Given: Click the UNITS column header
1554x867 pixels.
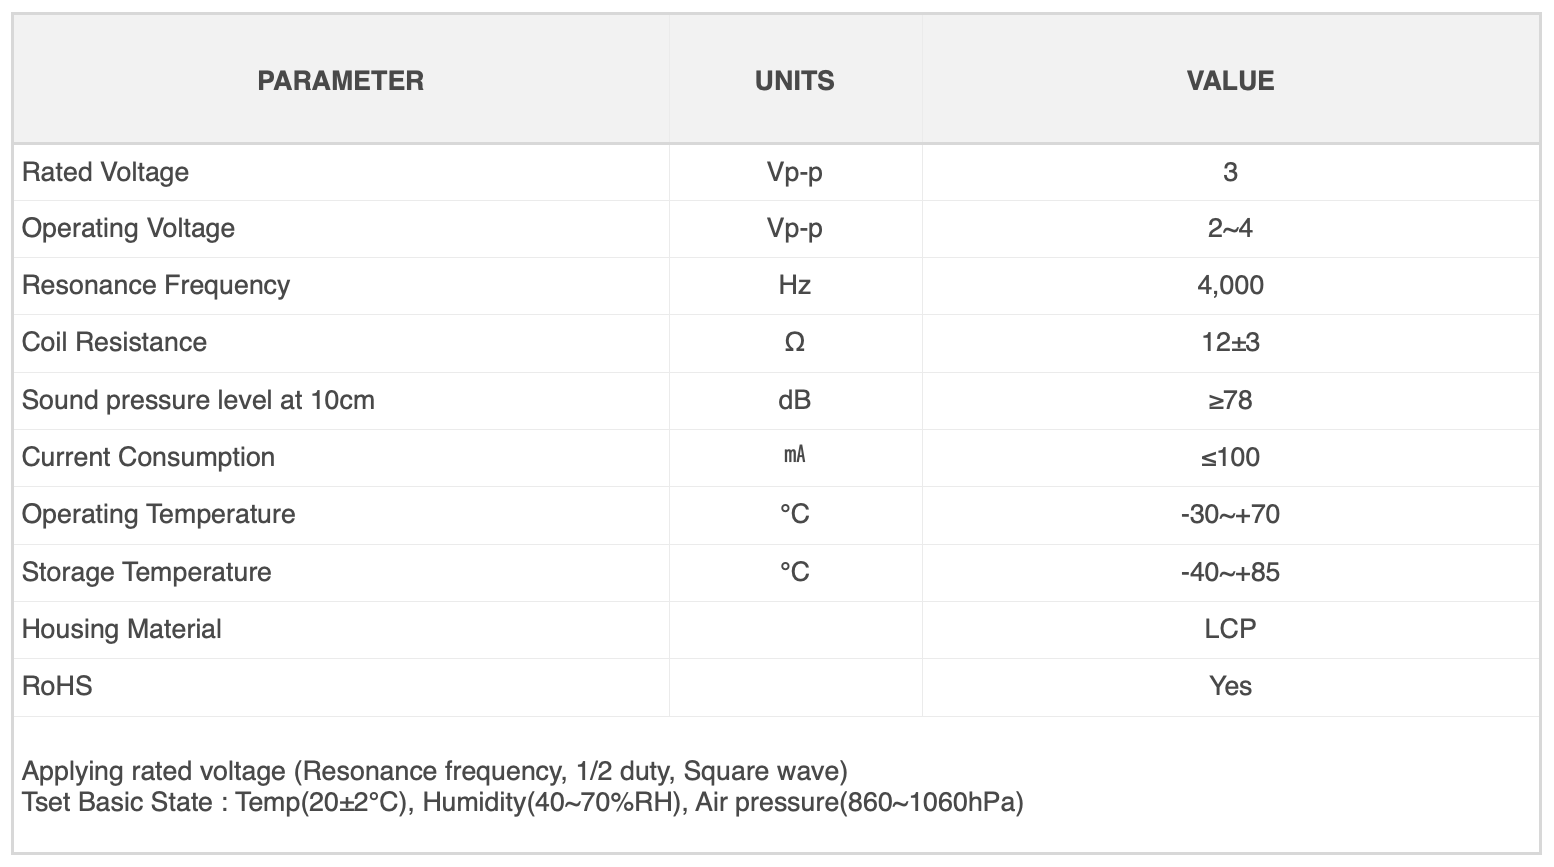Looking at the screenshot, I should point(794,81).
